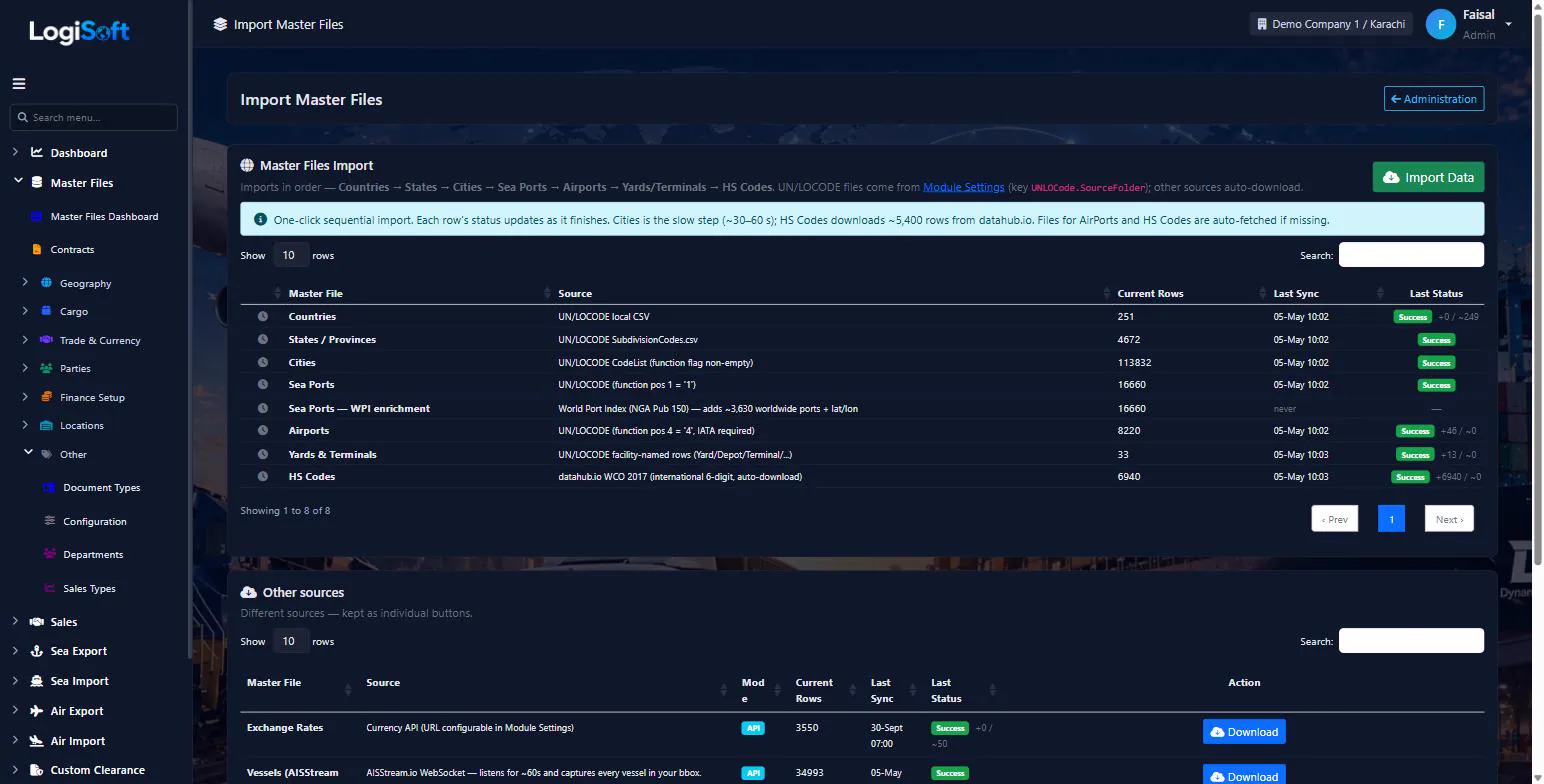Follow the Module Settings link
The height and width of the screenshot is (784, 1544).
point(963,187)
